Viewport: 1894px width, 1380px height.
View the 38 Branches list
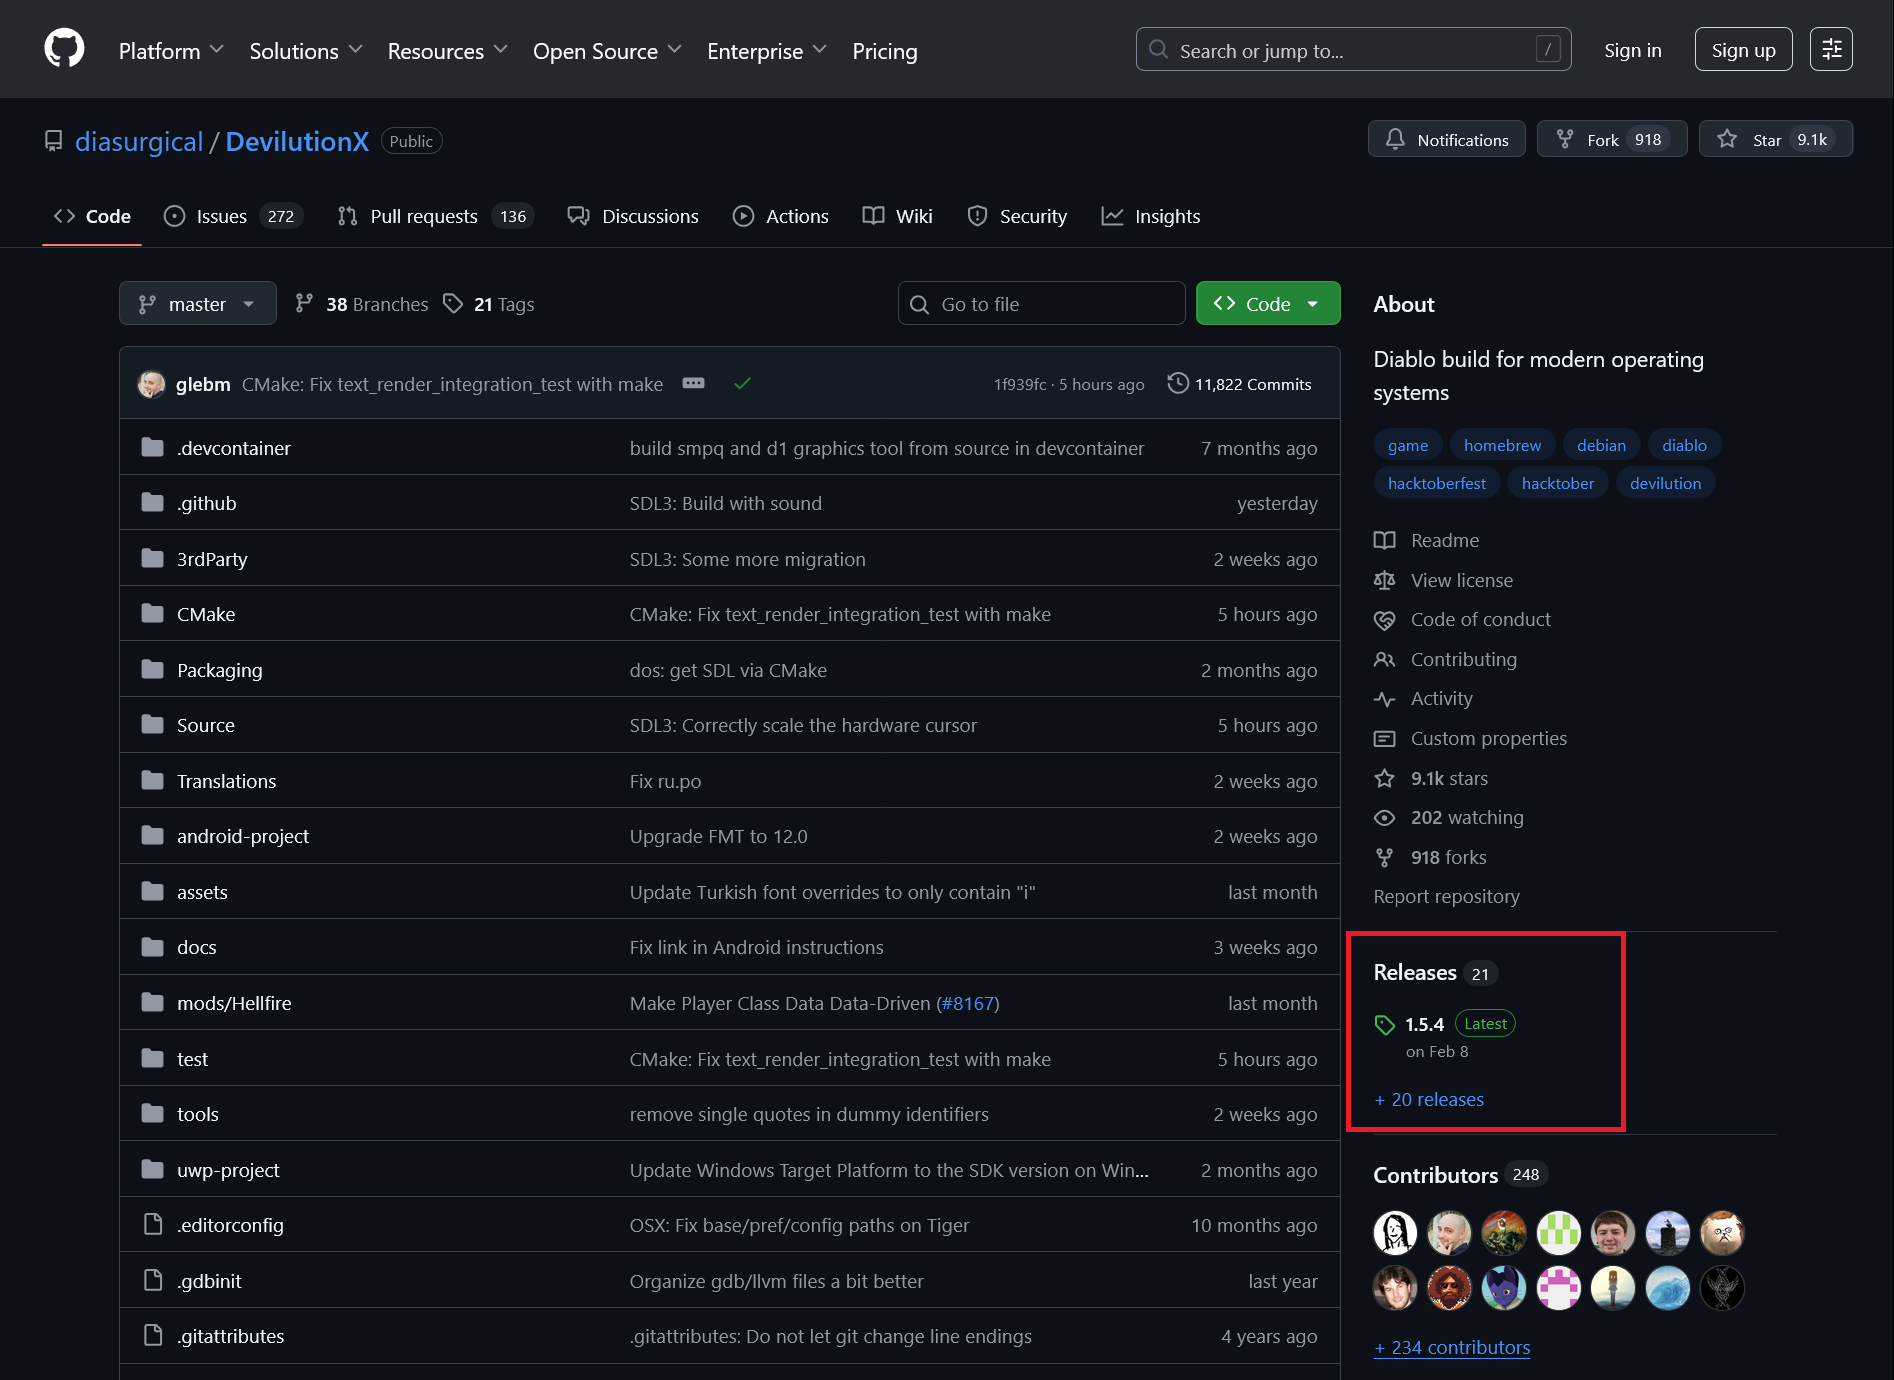click(x=362, y=304)
